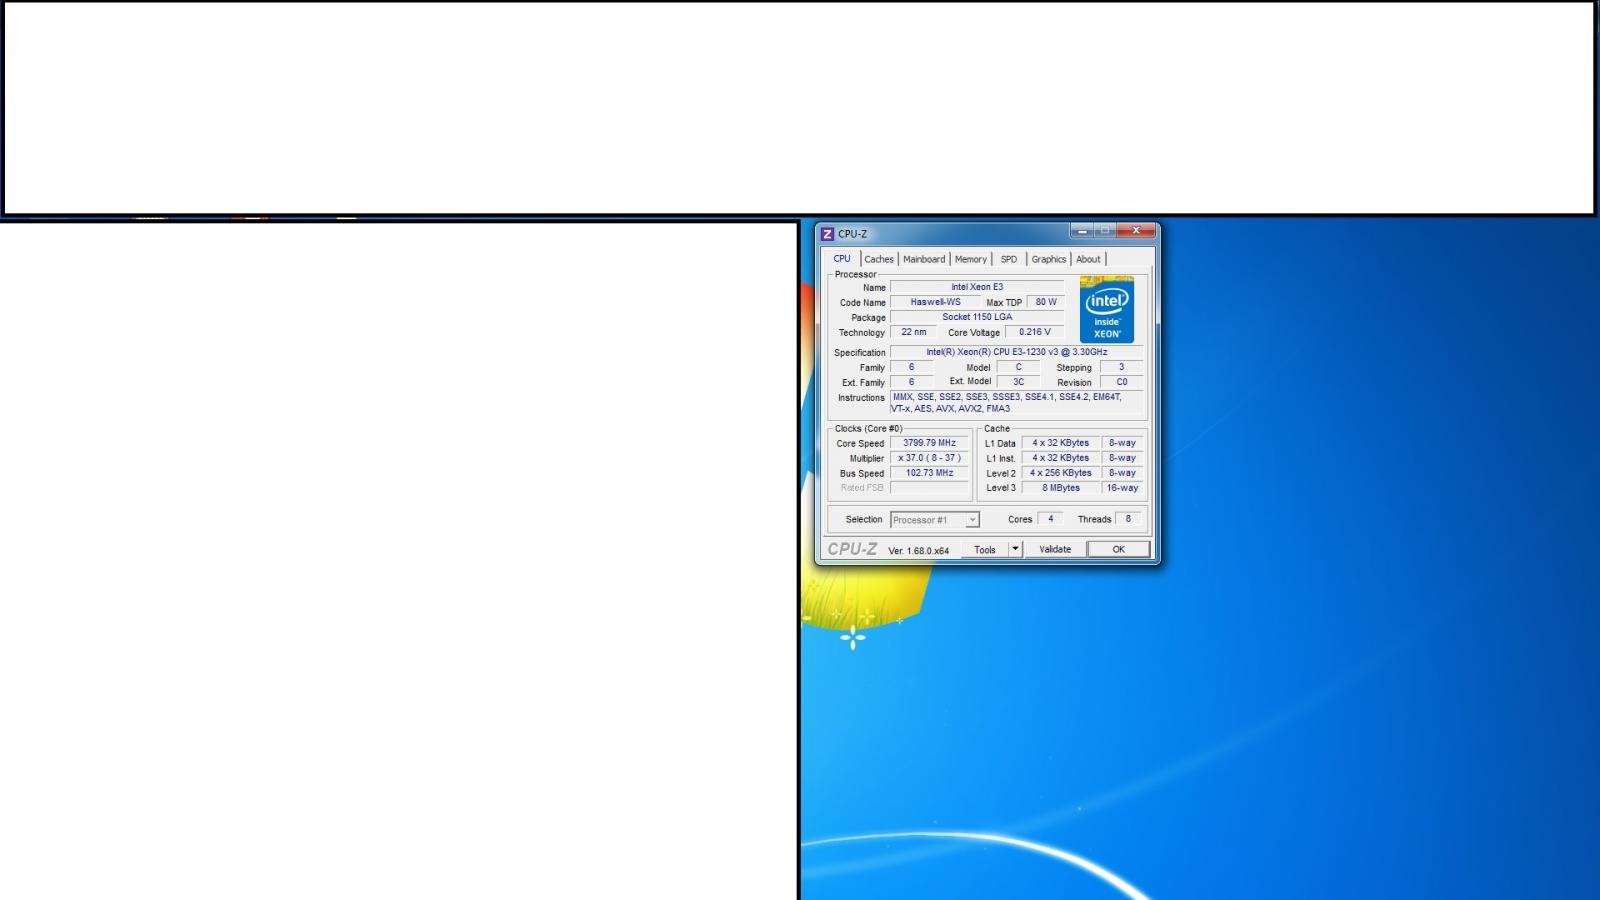1600x900 pixels.
Task: Switch to the Memory tab
Action: click(x=971, y=259)
